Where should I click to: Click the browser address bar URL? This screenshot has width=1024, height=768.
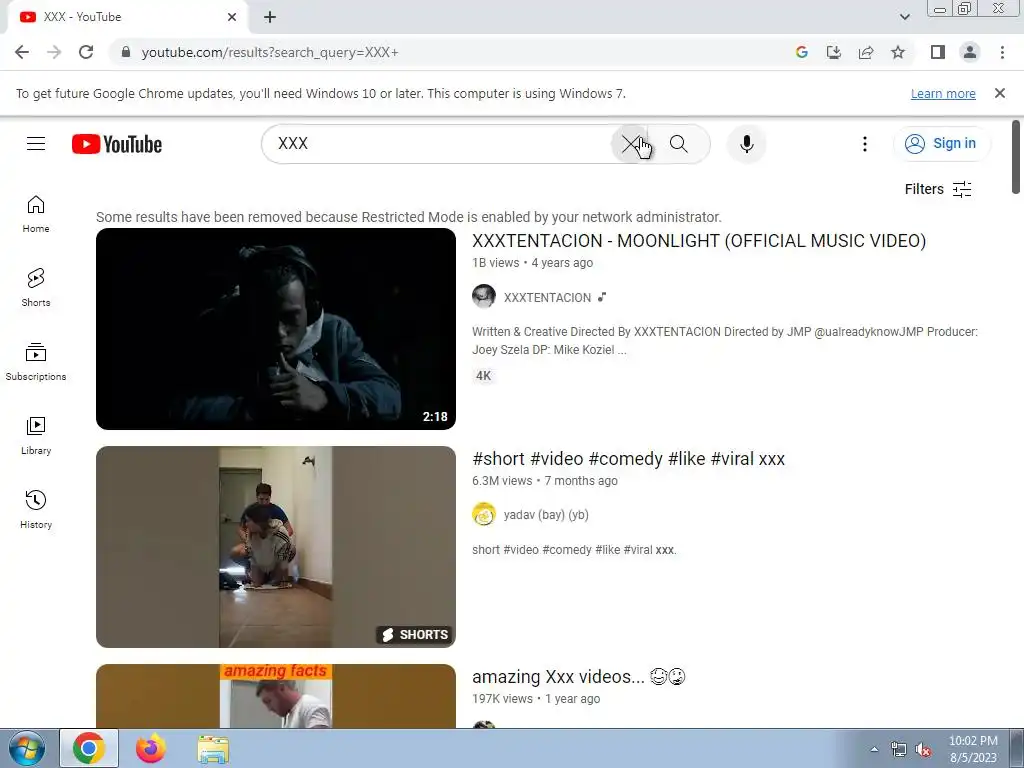click(270, 52)
